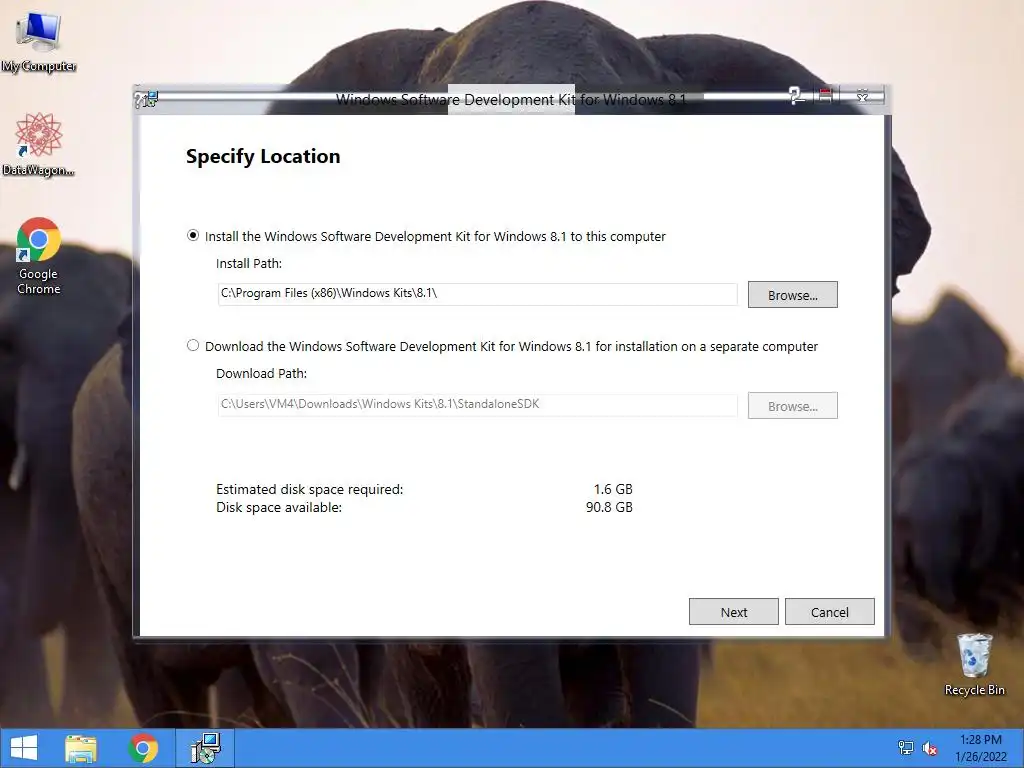Minimize the SDK installer window
The height and width of the screenshot is (768, 1024).
click(x=825, y=96)
